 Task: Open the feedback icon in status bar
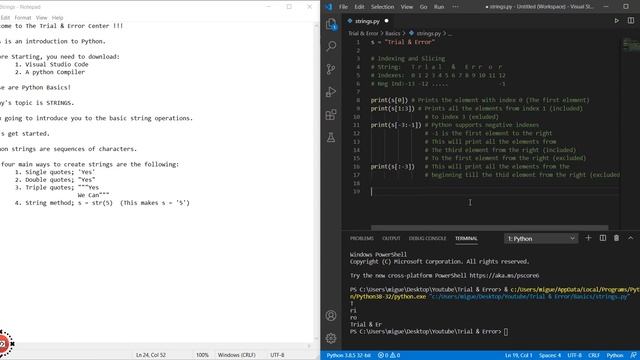coord(633,355)
